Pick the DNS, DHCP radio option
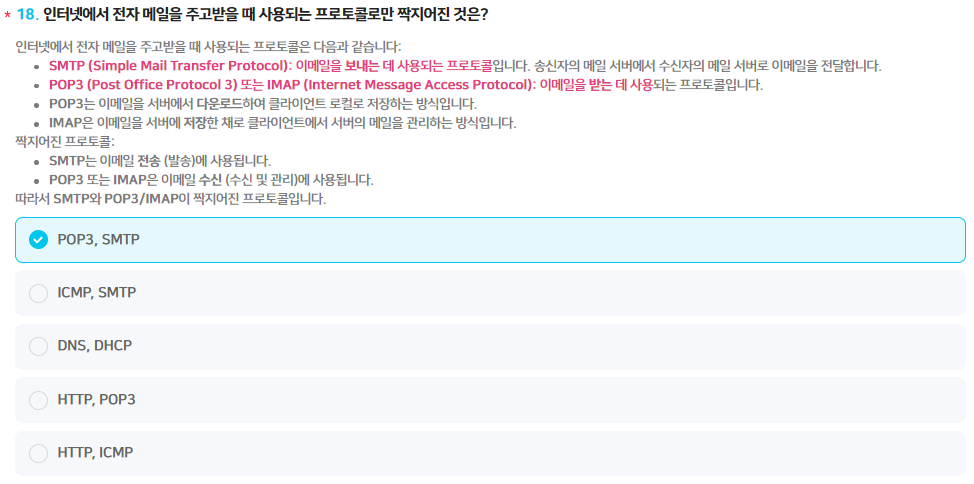 tap(39, 347)
